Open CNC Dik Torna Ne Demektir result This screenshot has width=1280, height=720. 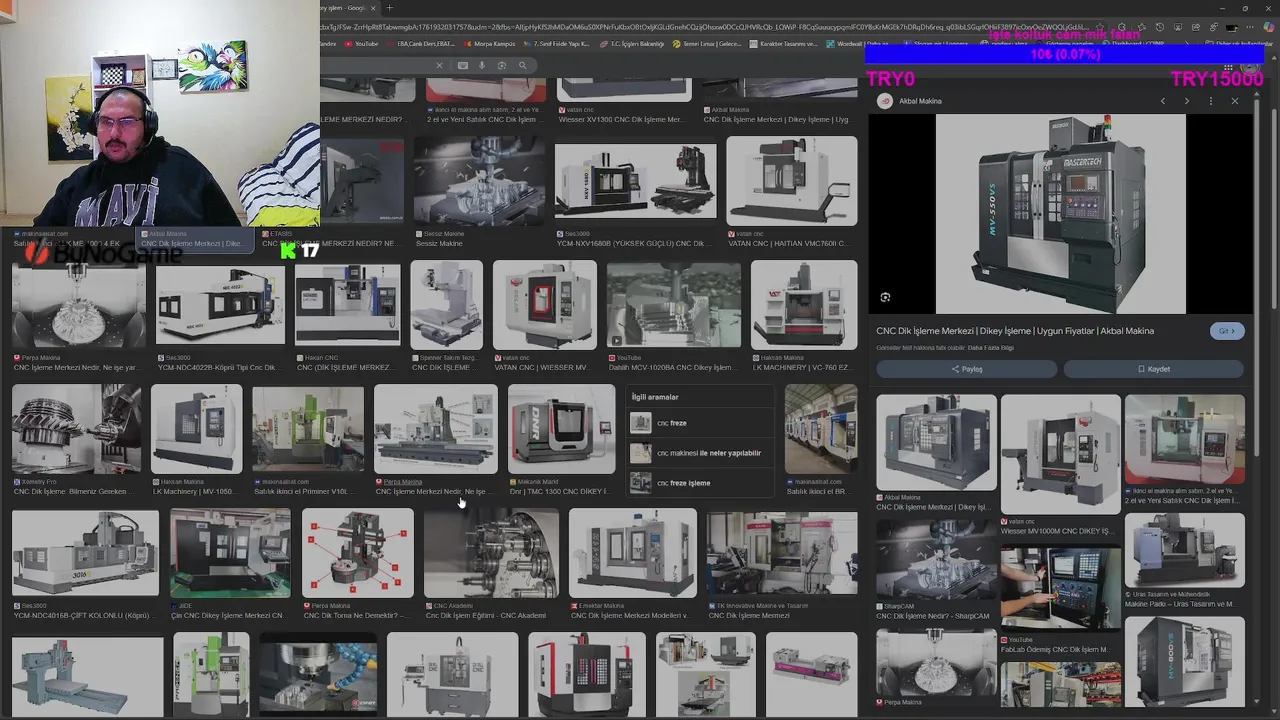coord(357,553)
